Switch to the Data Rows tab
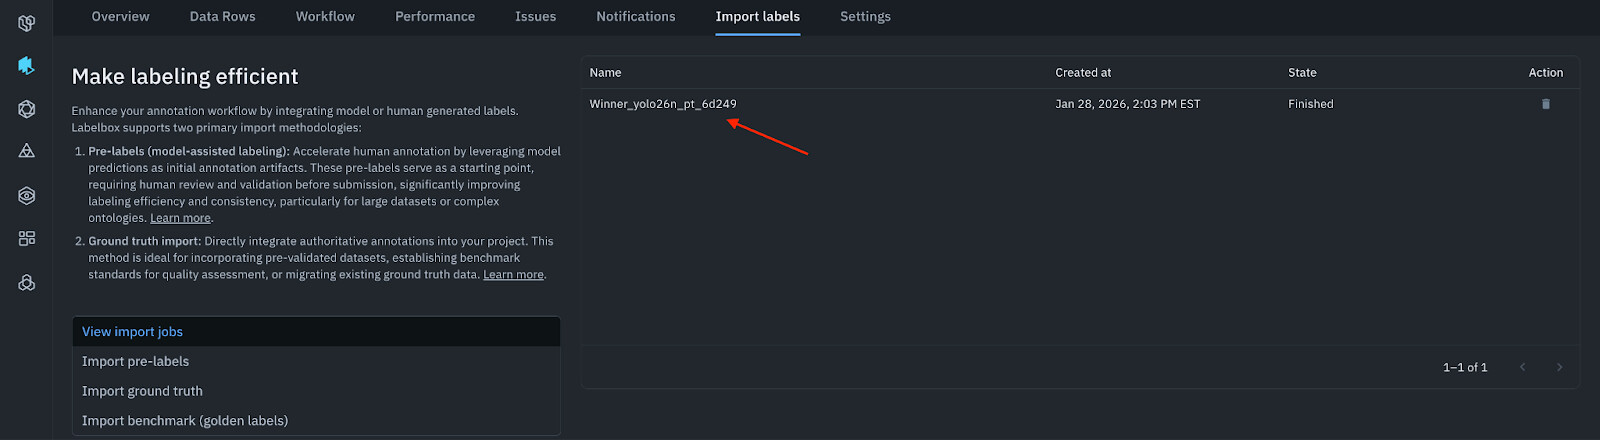Viewport: 1600px width, 440px height. tap(223, 17)
